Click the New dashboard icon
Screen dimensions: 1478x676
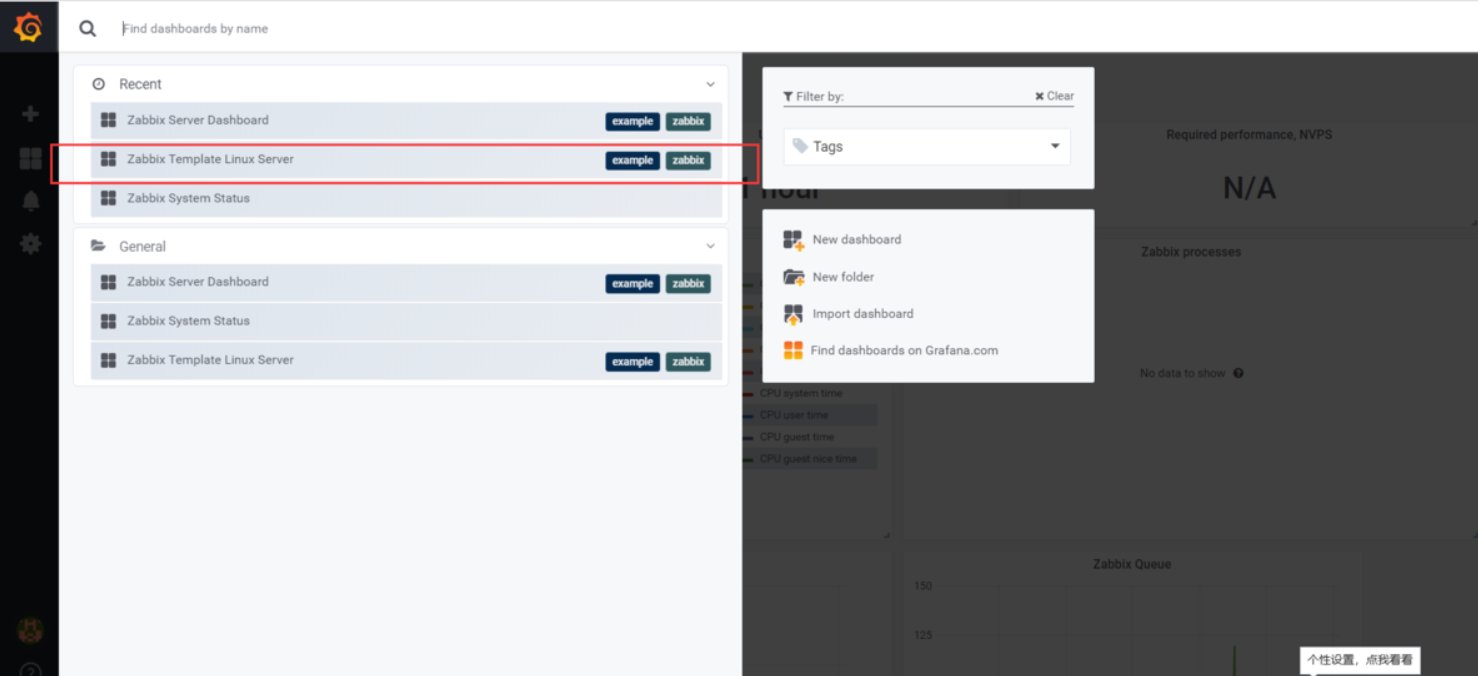click(x=793, y=240)
